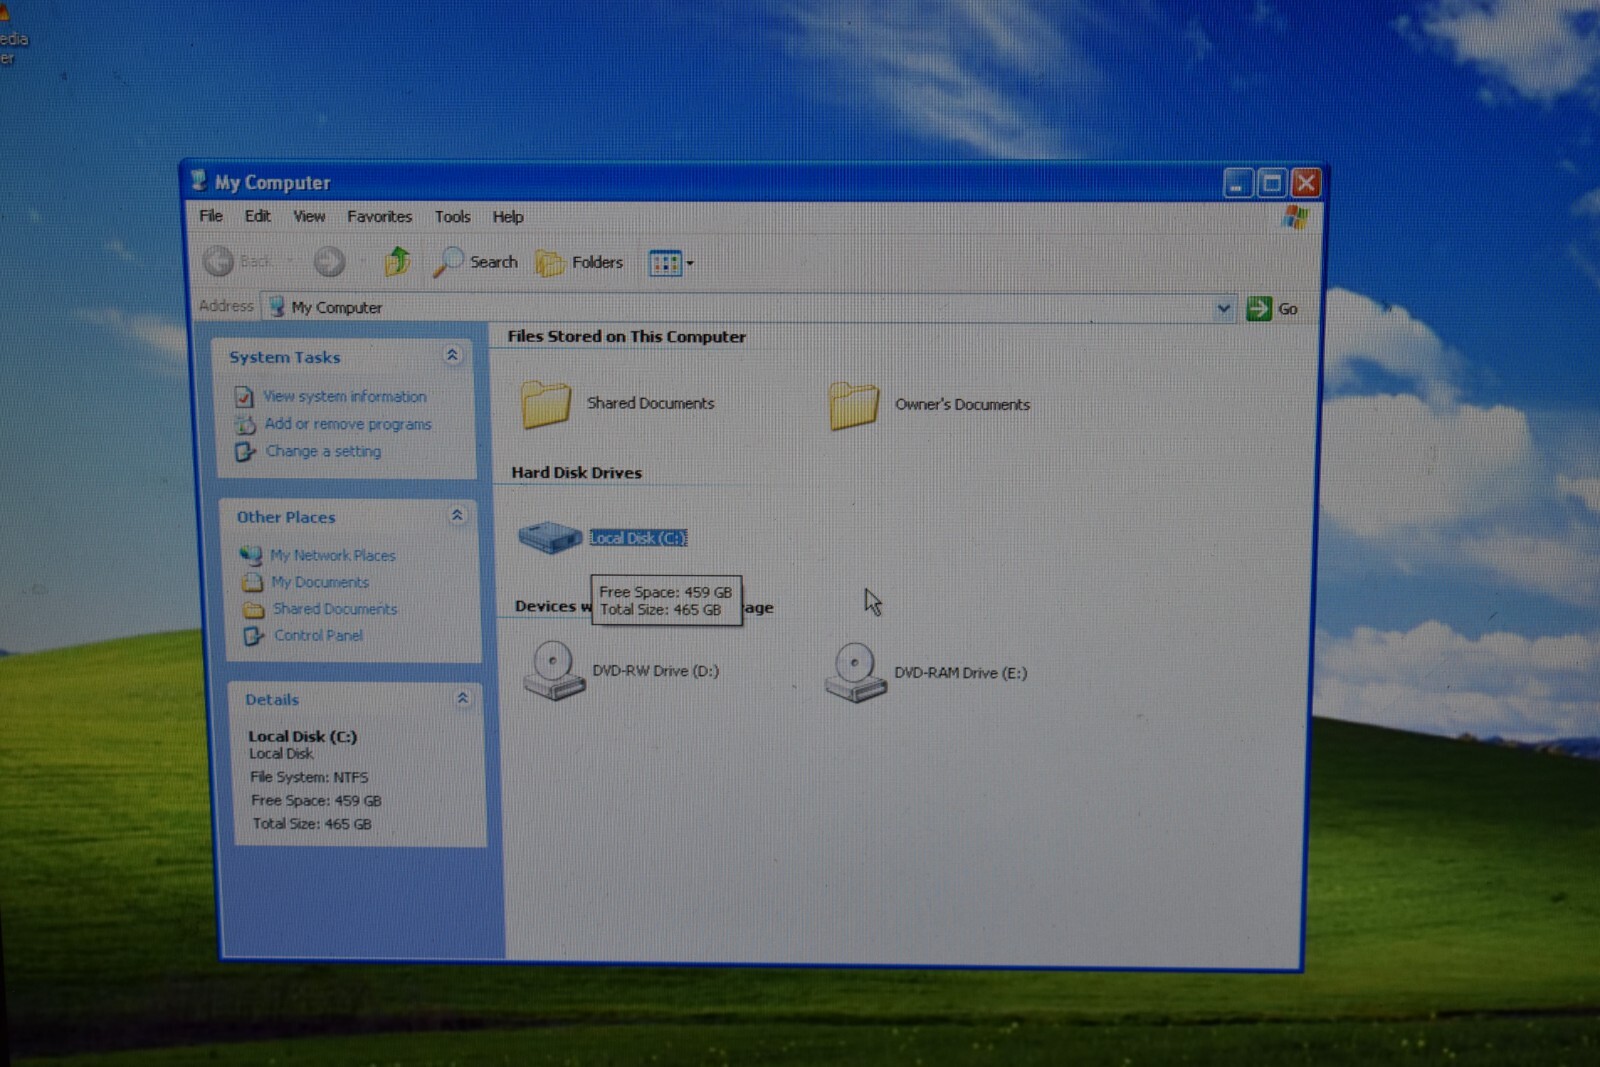Click the View system information icon
This screenshot has height=1067, width=1600.
tap(244, 397)
